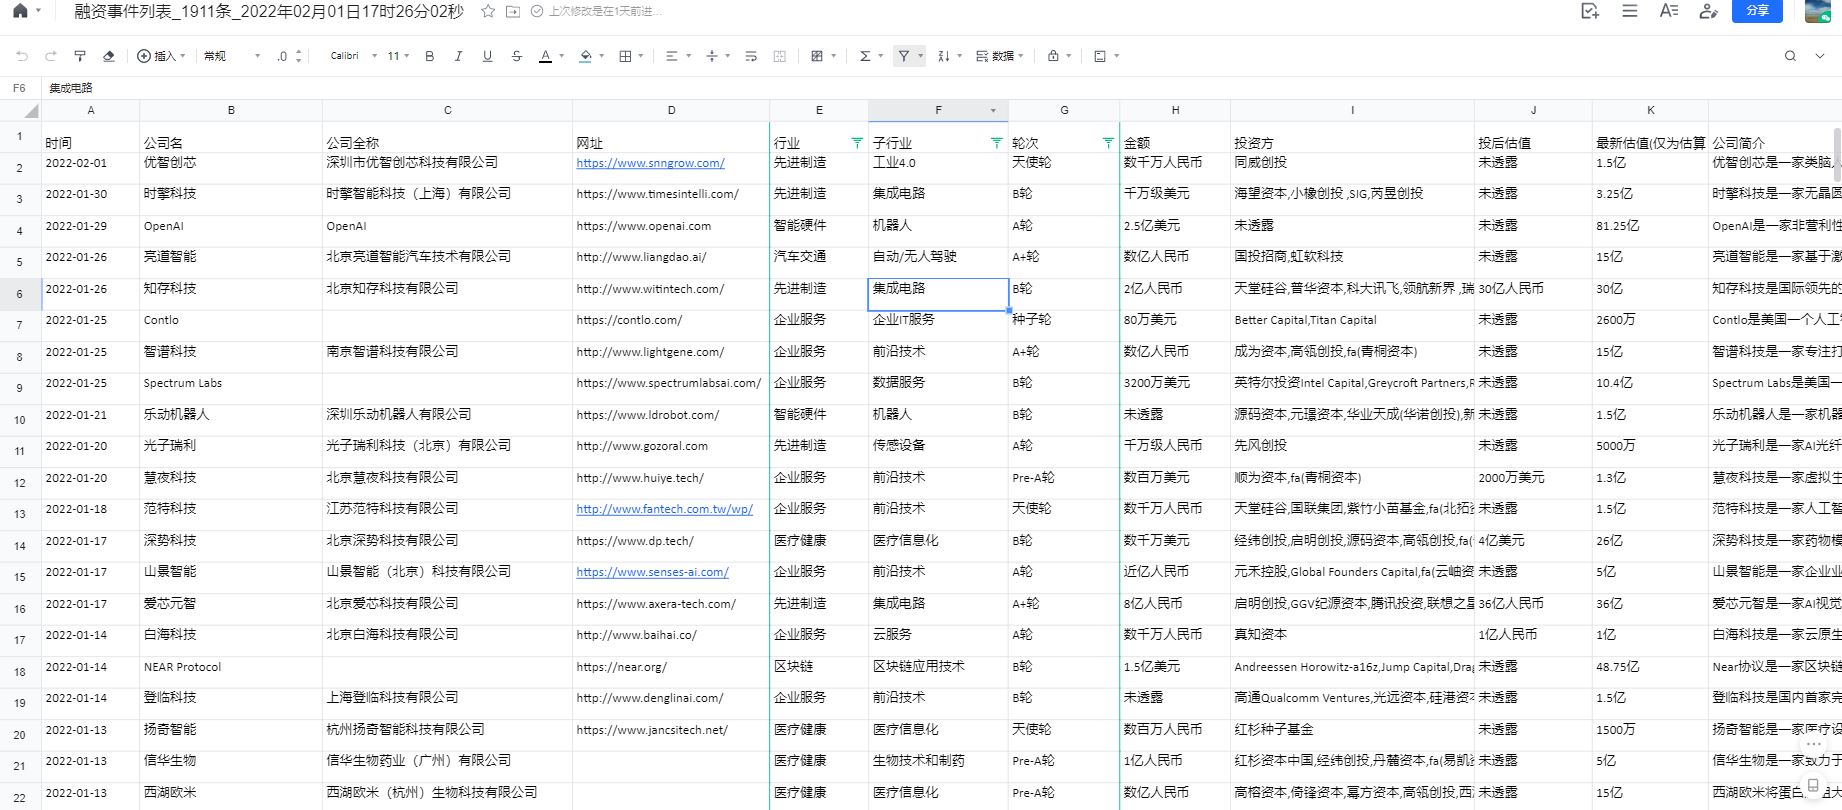Click the filter funnel toolbar icon
The image size is (1842, 810).
click(904, 56)
